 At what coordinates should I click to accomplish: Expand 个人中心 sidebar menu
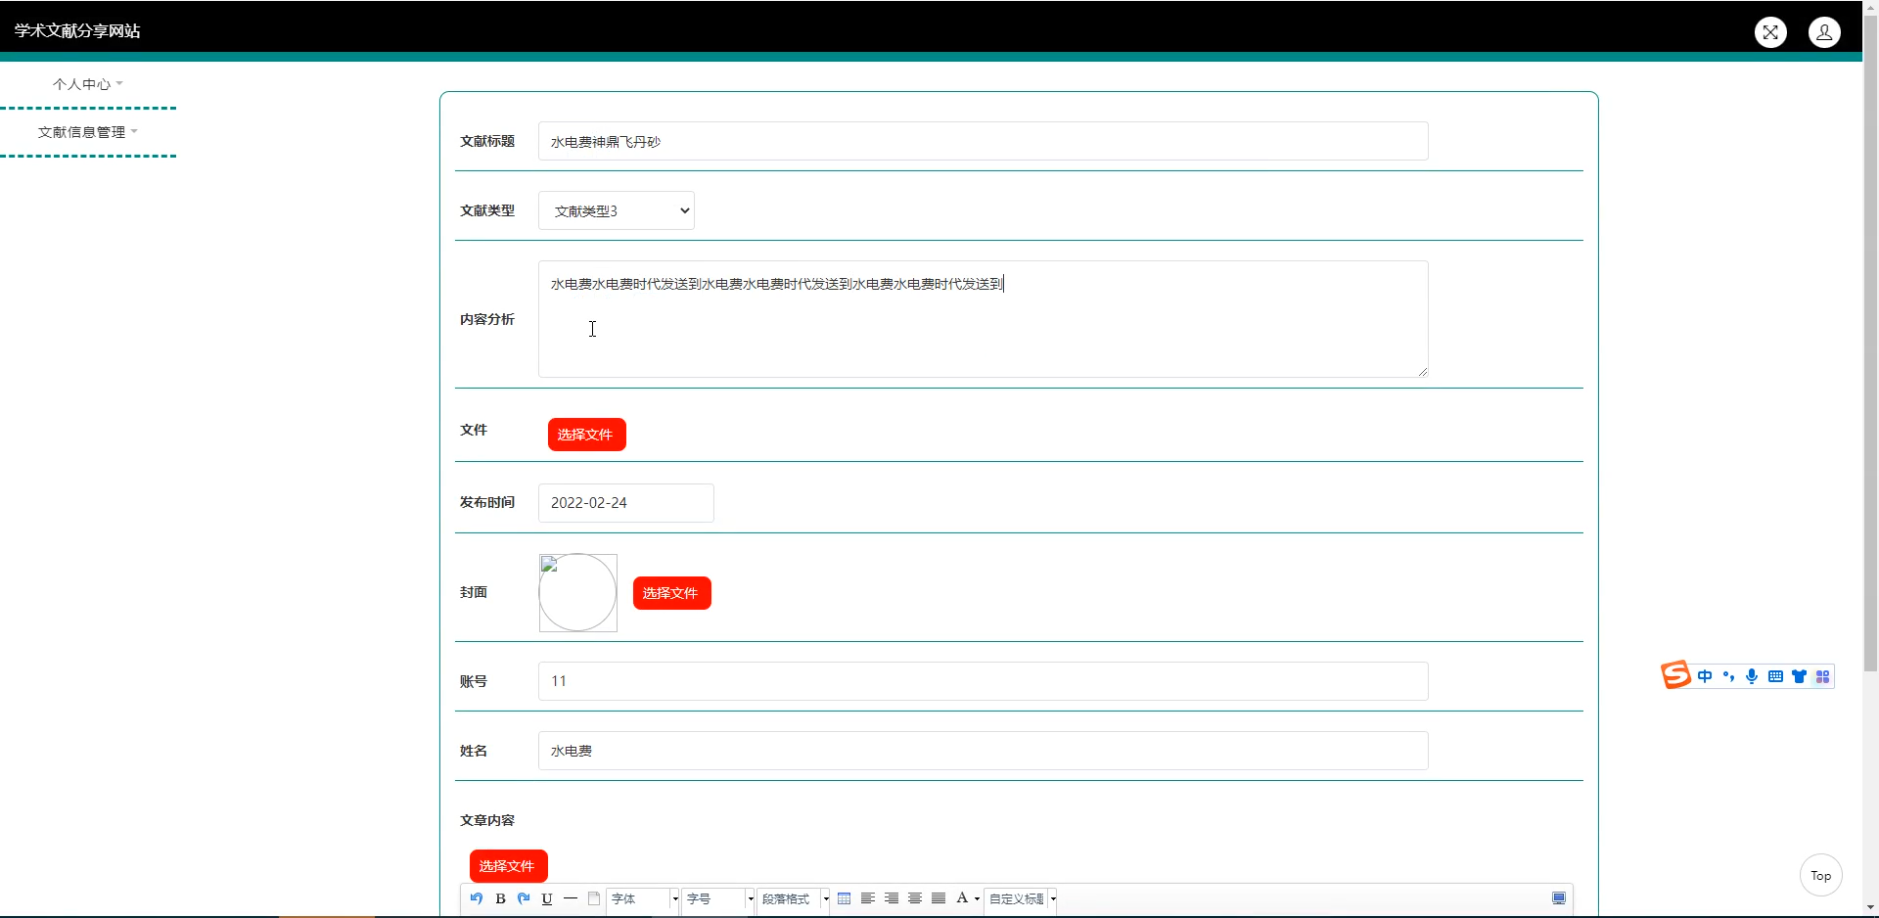click(x=88, y=84)
